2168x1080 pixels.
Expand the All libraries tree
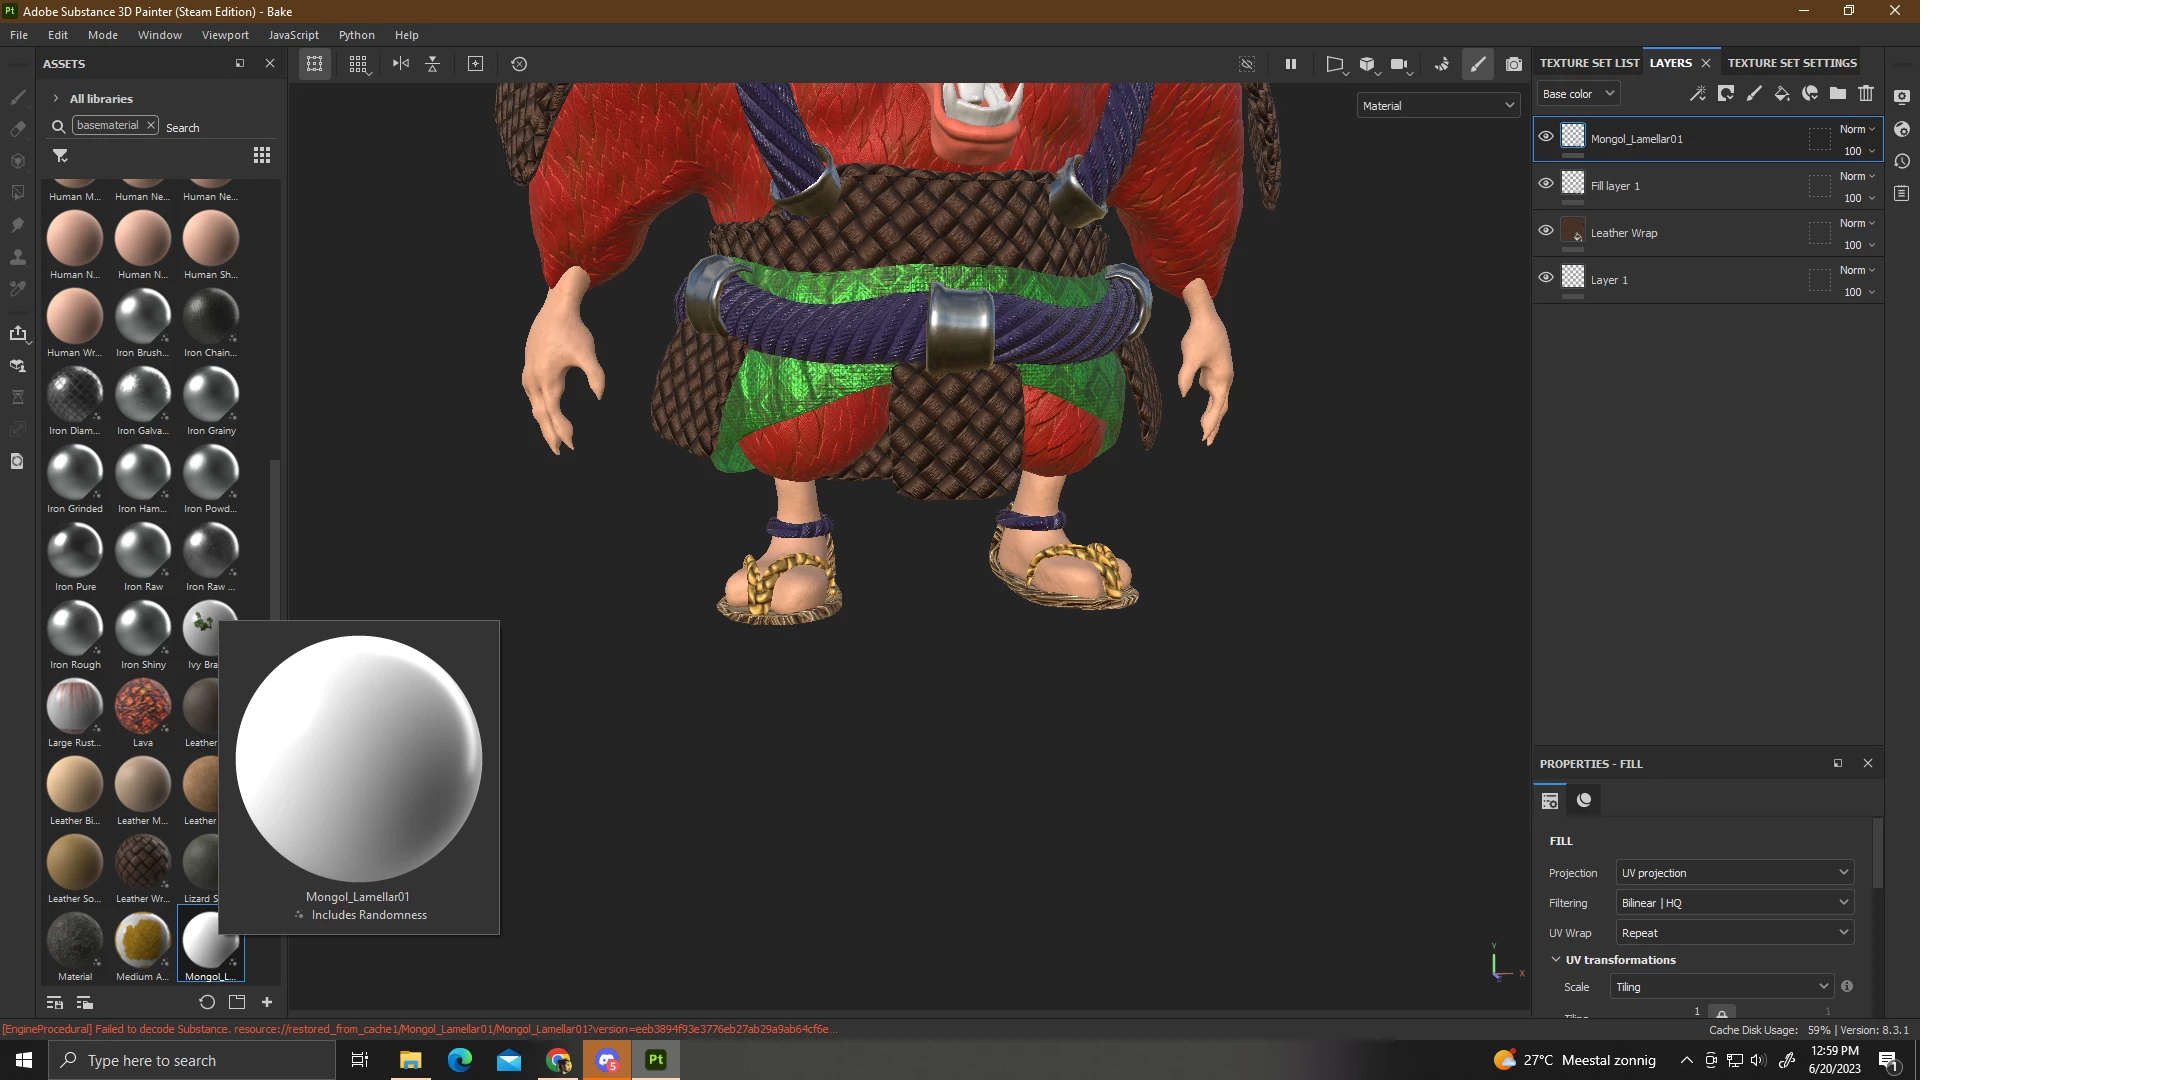(56, 99)
